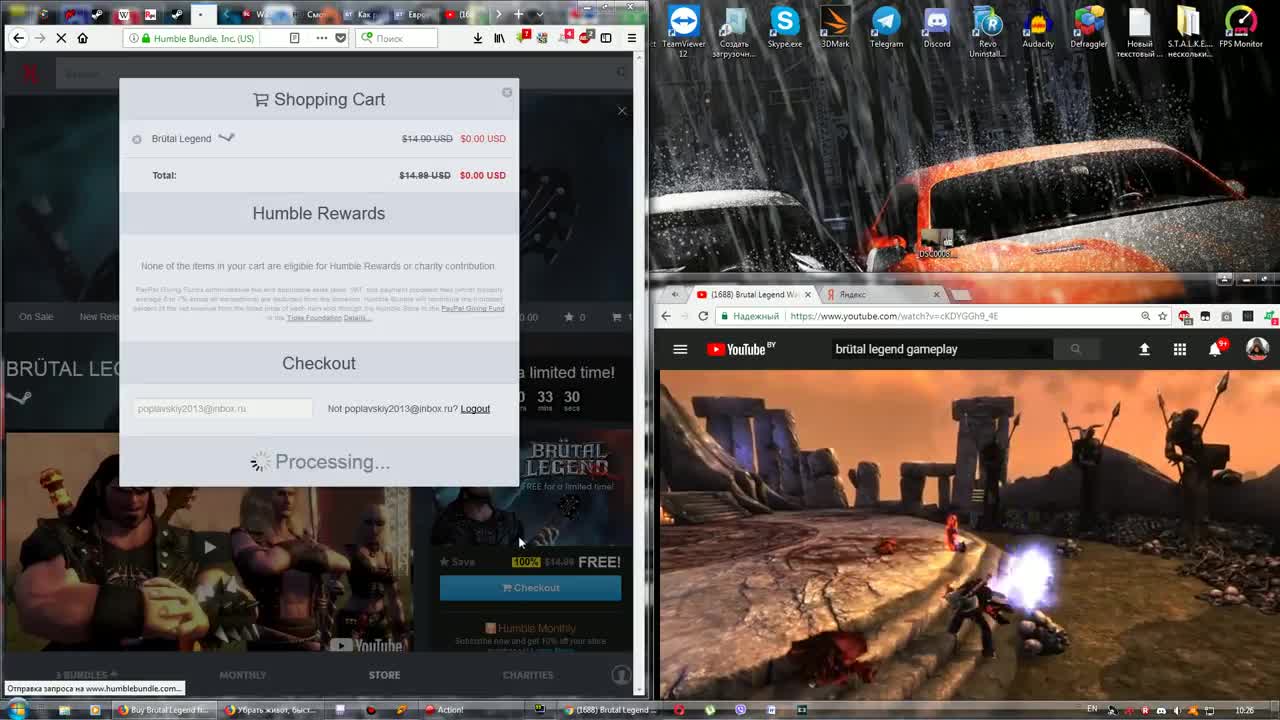Open the Humble account profile icon

click(621, 675)
